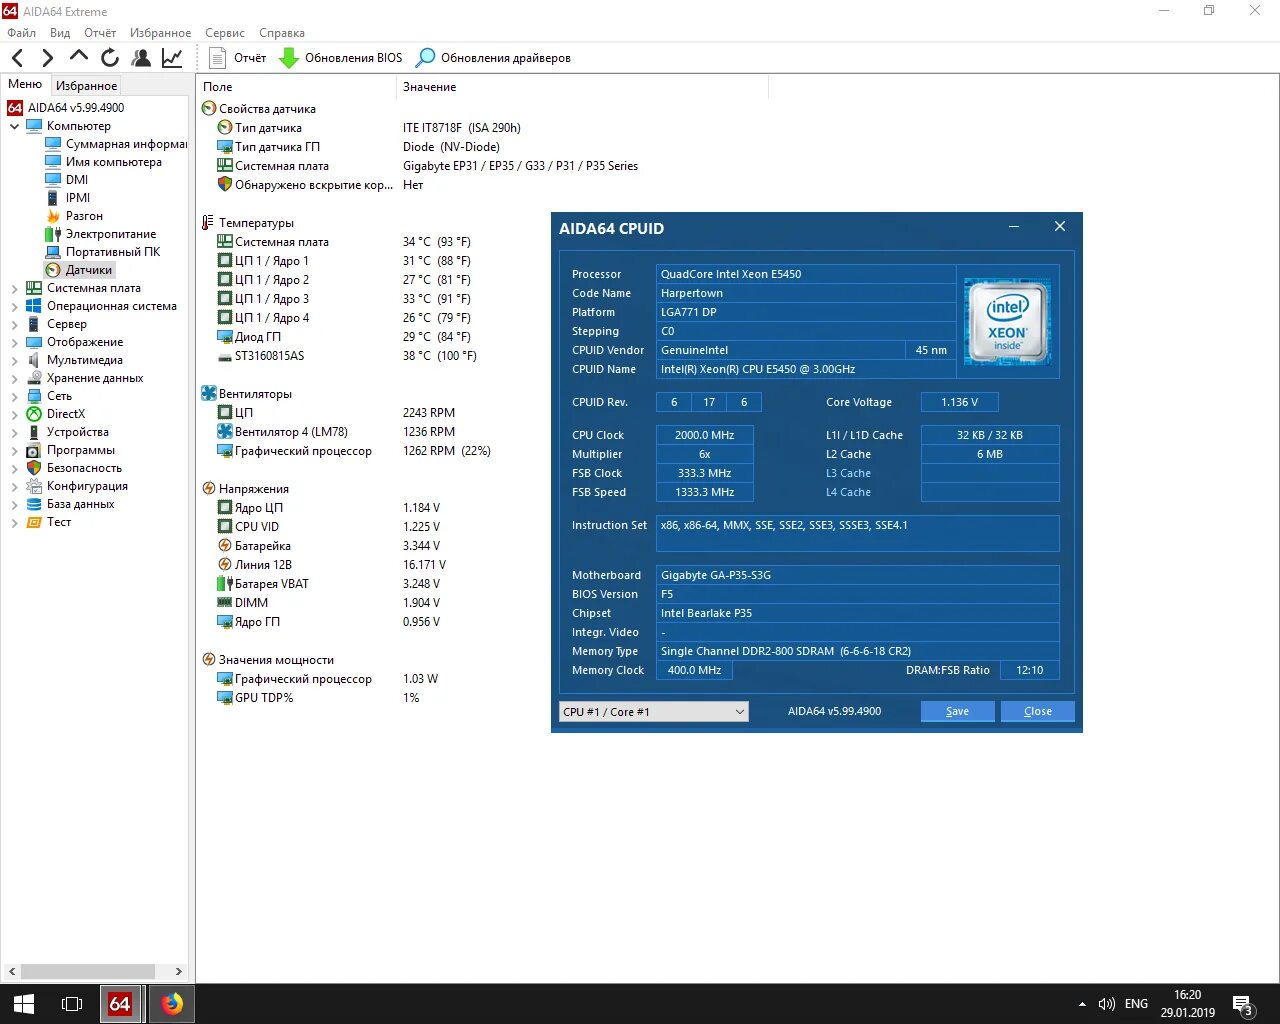The width and height of the screenshot is (1280, 1024).
Task: Click the Close button in CPUID dialog
Action: click(x=1038, y=711)
